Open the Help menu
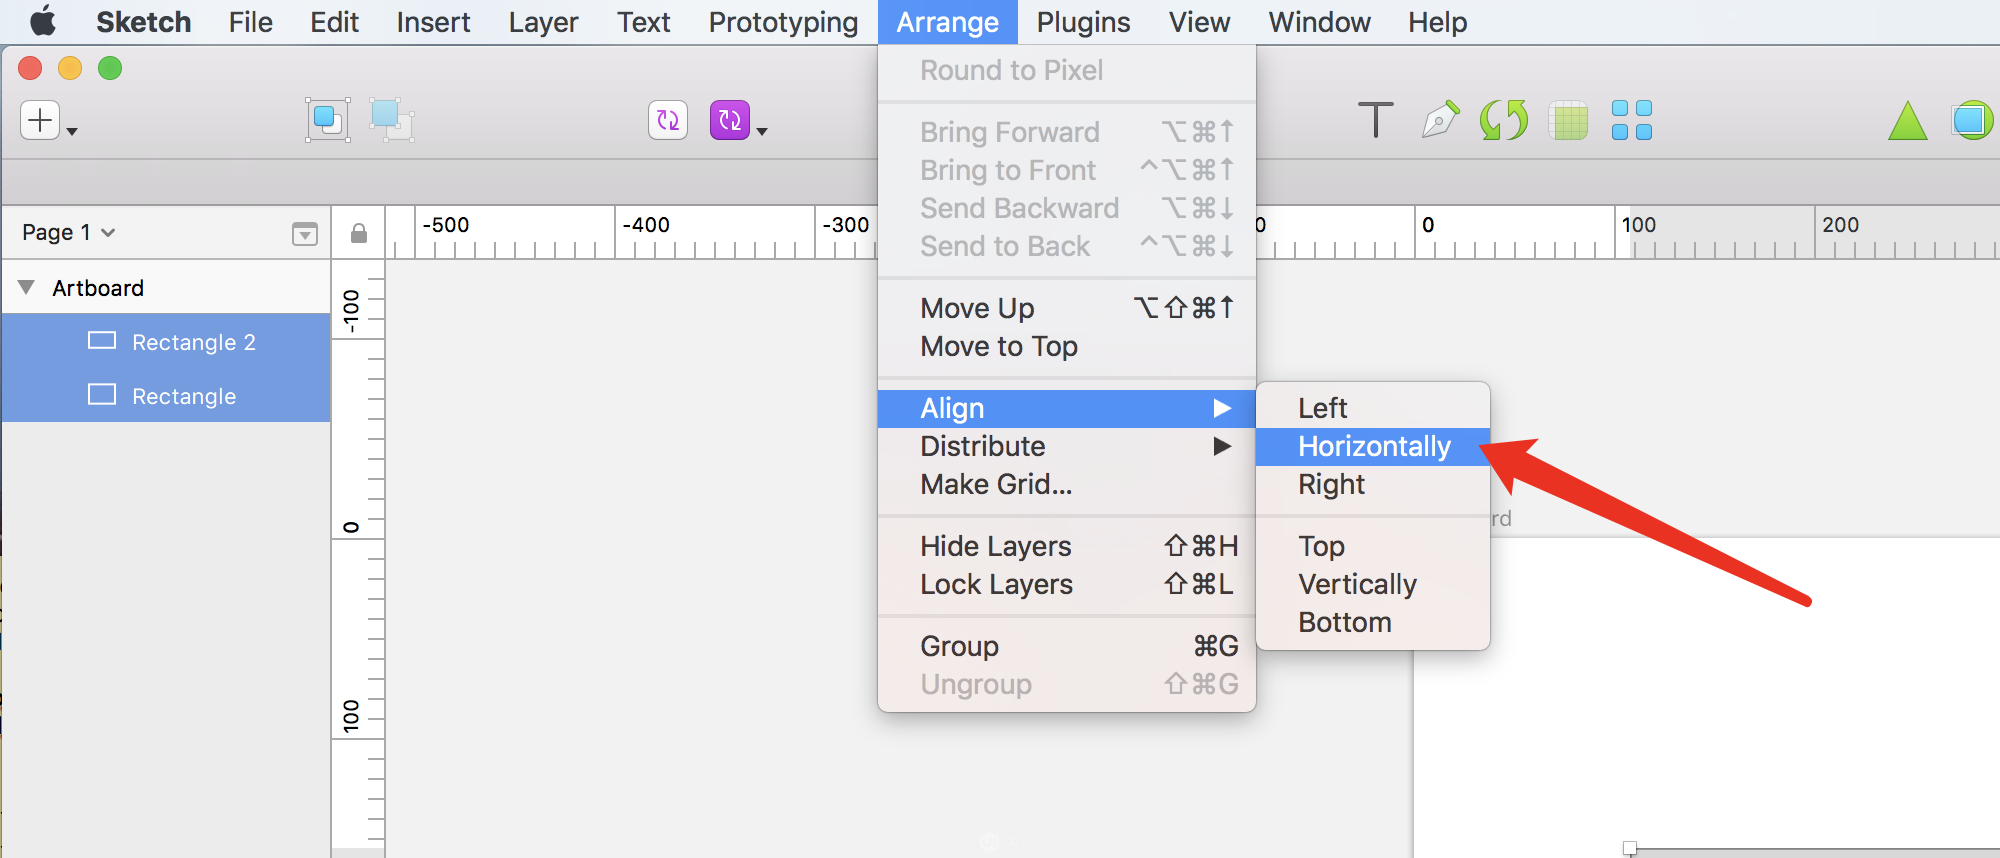Viewport: 2000px width, 858px height. point(1437,22)
